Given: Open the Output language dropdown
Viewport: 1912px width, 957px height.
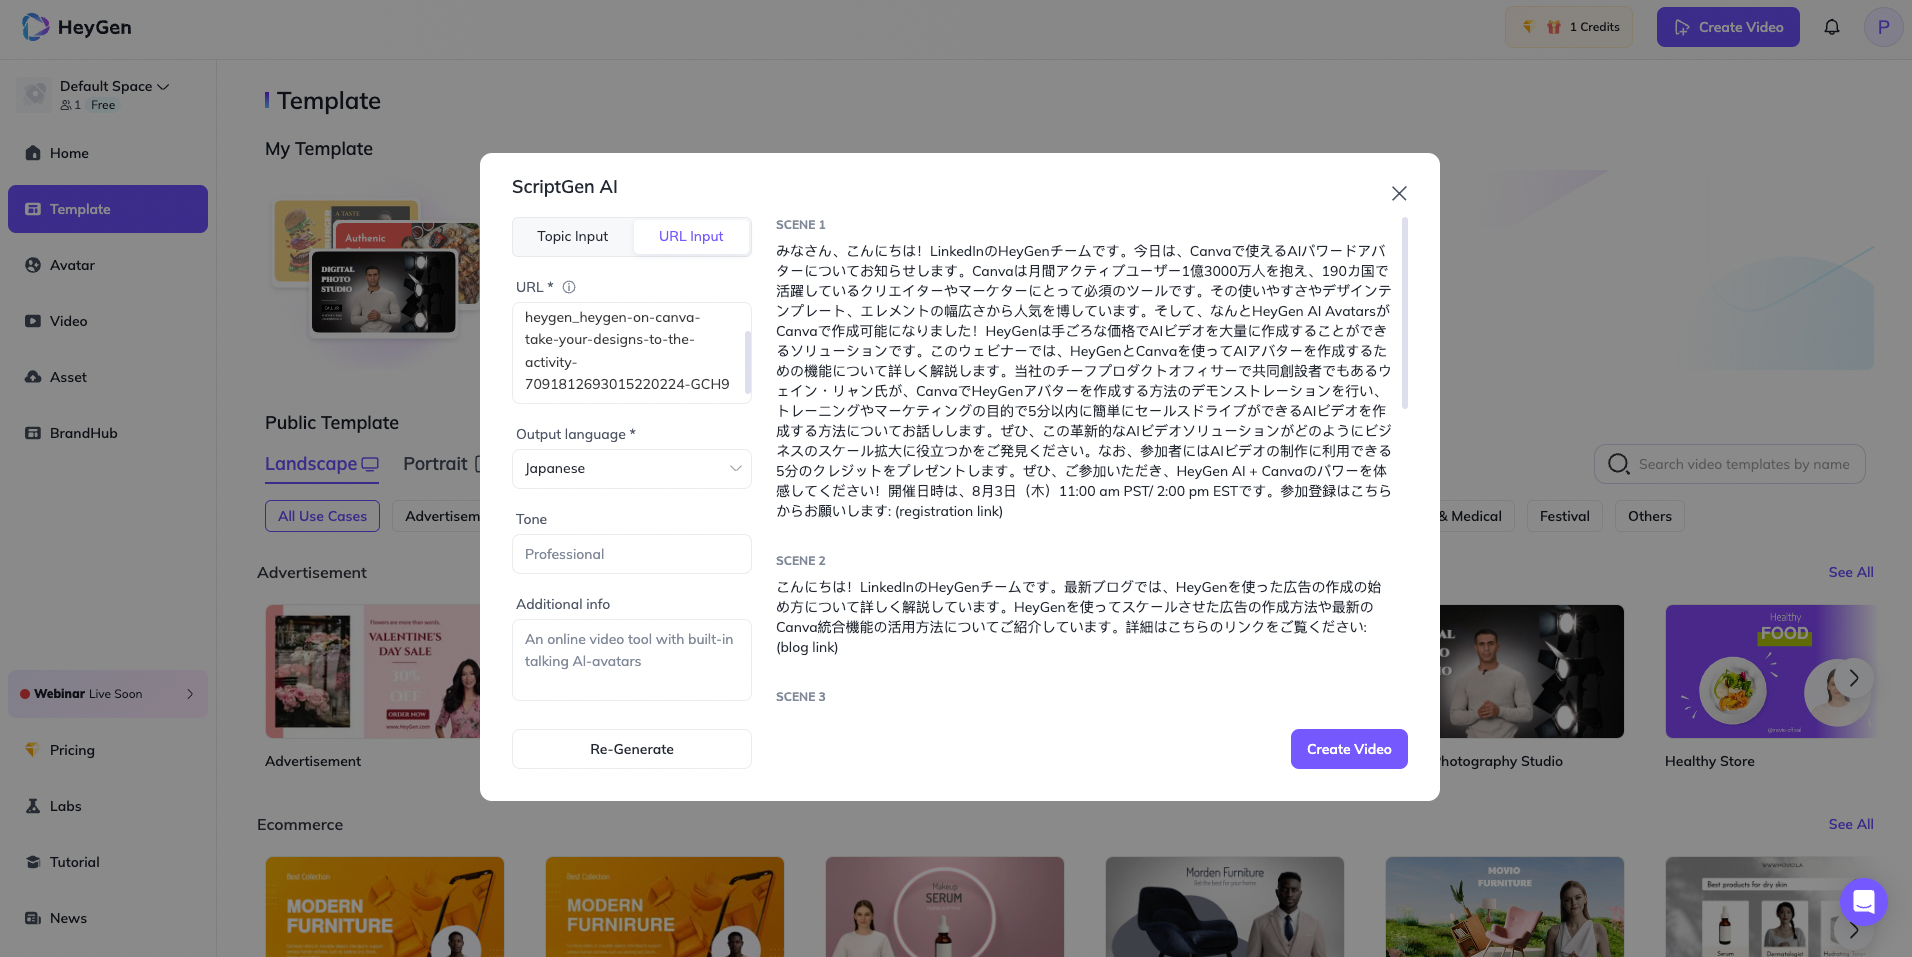Looking at the screenshot, I should (632, 469).
